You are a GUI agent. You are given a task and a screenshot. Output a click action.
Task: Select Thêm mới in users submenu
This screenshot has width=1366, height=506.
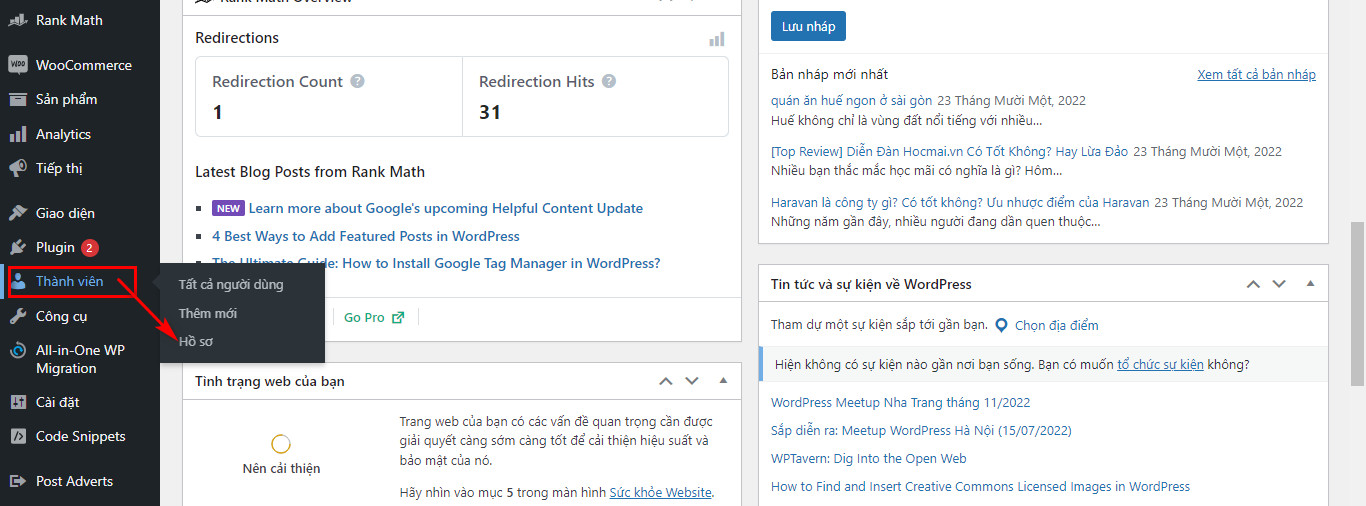coord(208,313)
